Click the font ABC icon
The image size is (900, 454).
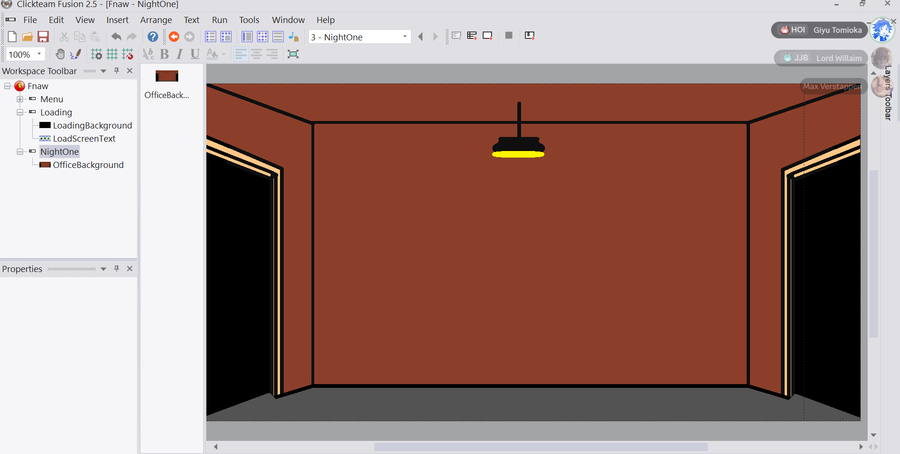[x=148, y=54]
